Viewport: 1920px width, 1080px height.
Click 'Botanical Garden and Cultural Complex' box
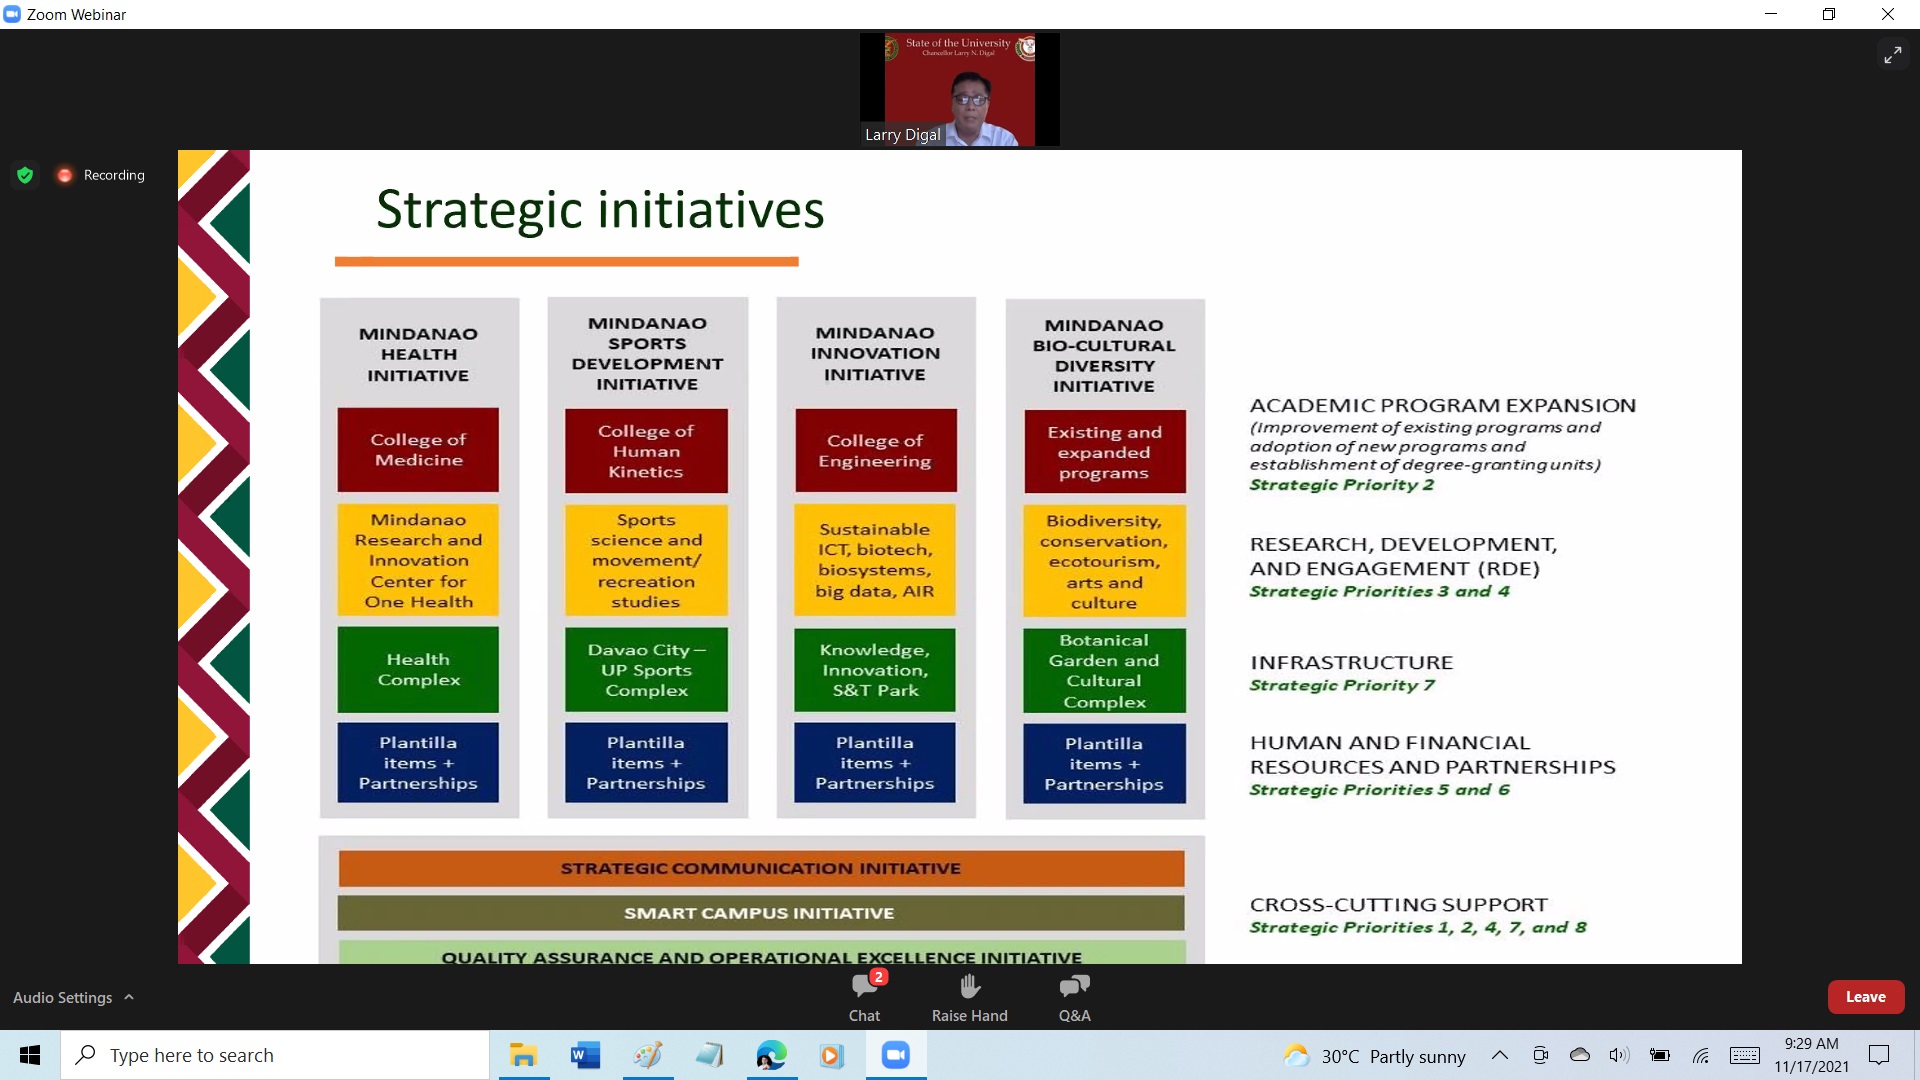click(x=1104, y=670)
